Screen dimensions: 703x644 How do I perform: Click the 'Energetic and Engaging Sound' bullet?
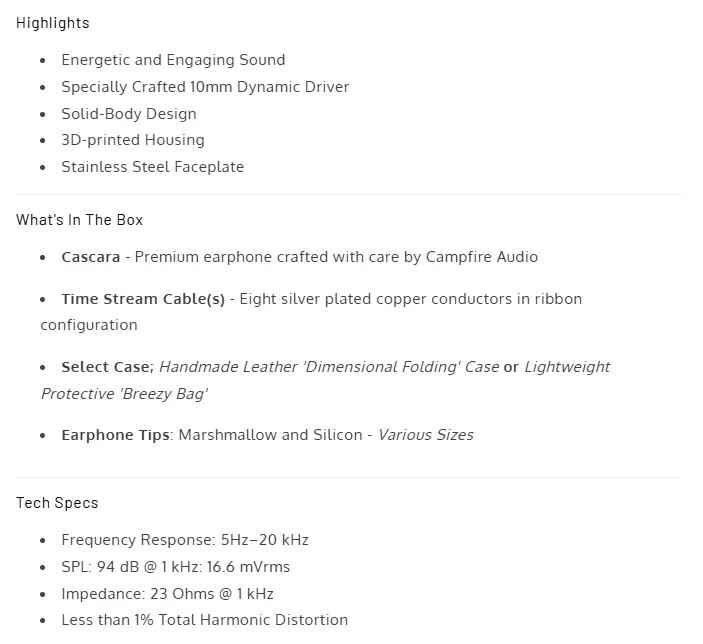coord(173,60)
